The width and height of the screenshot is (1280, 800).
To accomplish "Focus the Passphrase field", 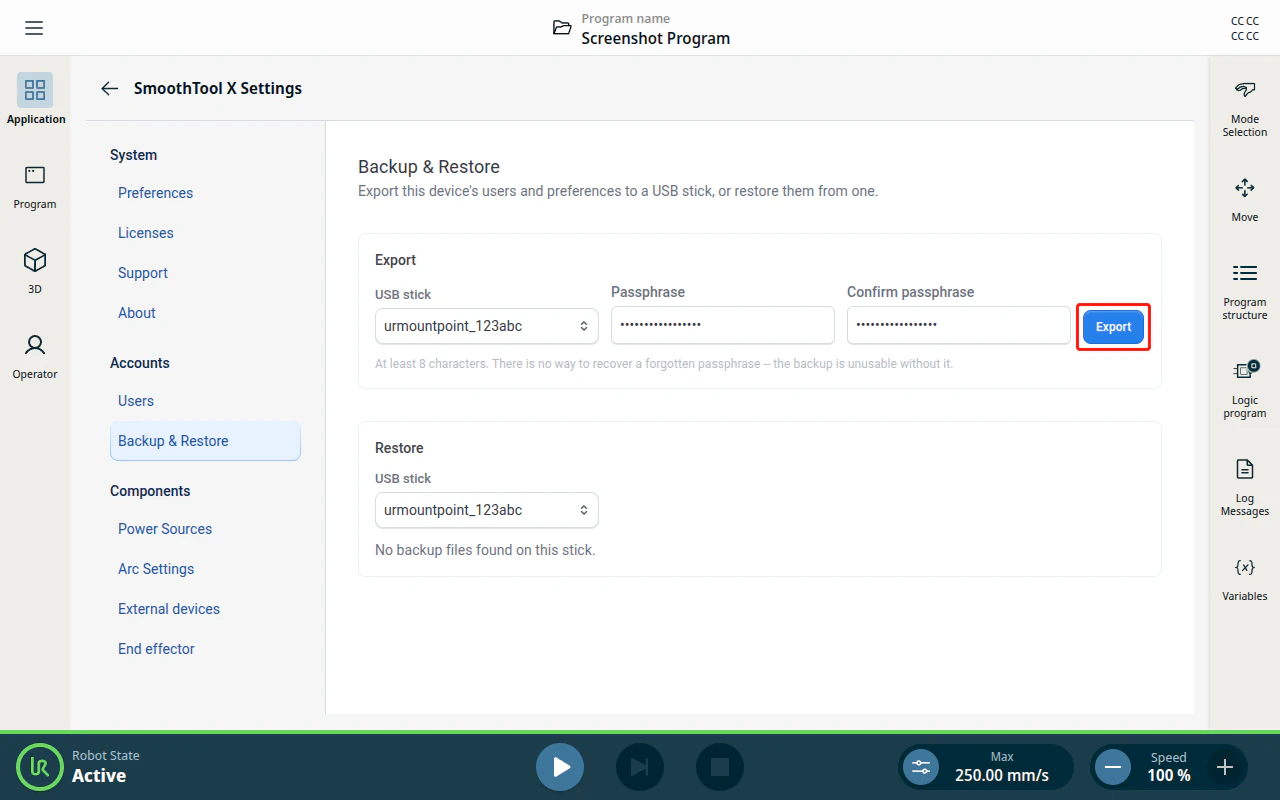I will [723, 325].
